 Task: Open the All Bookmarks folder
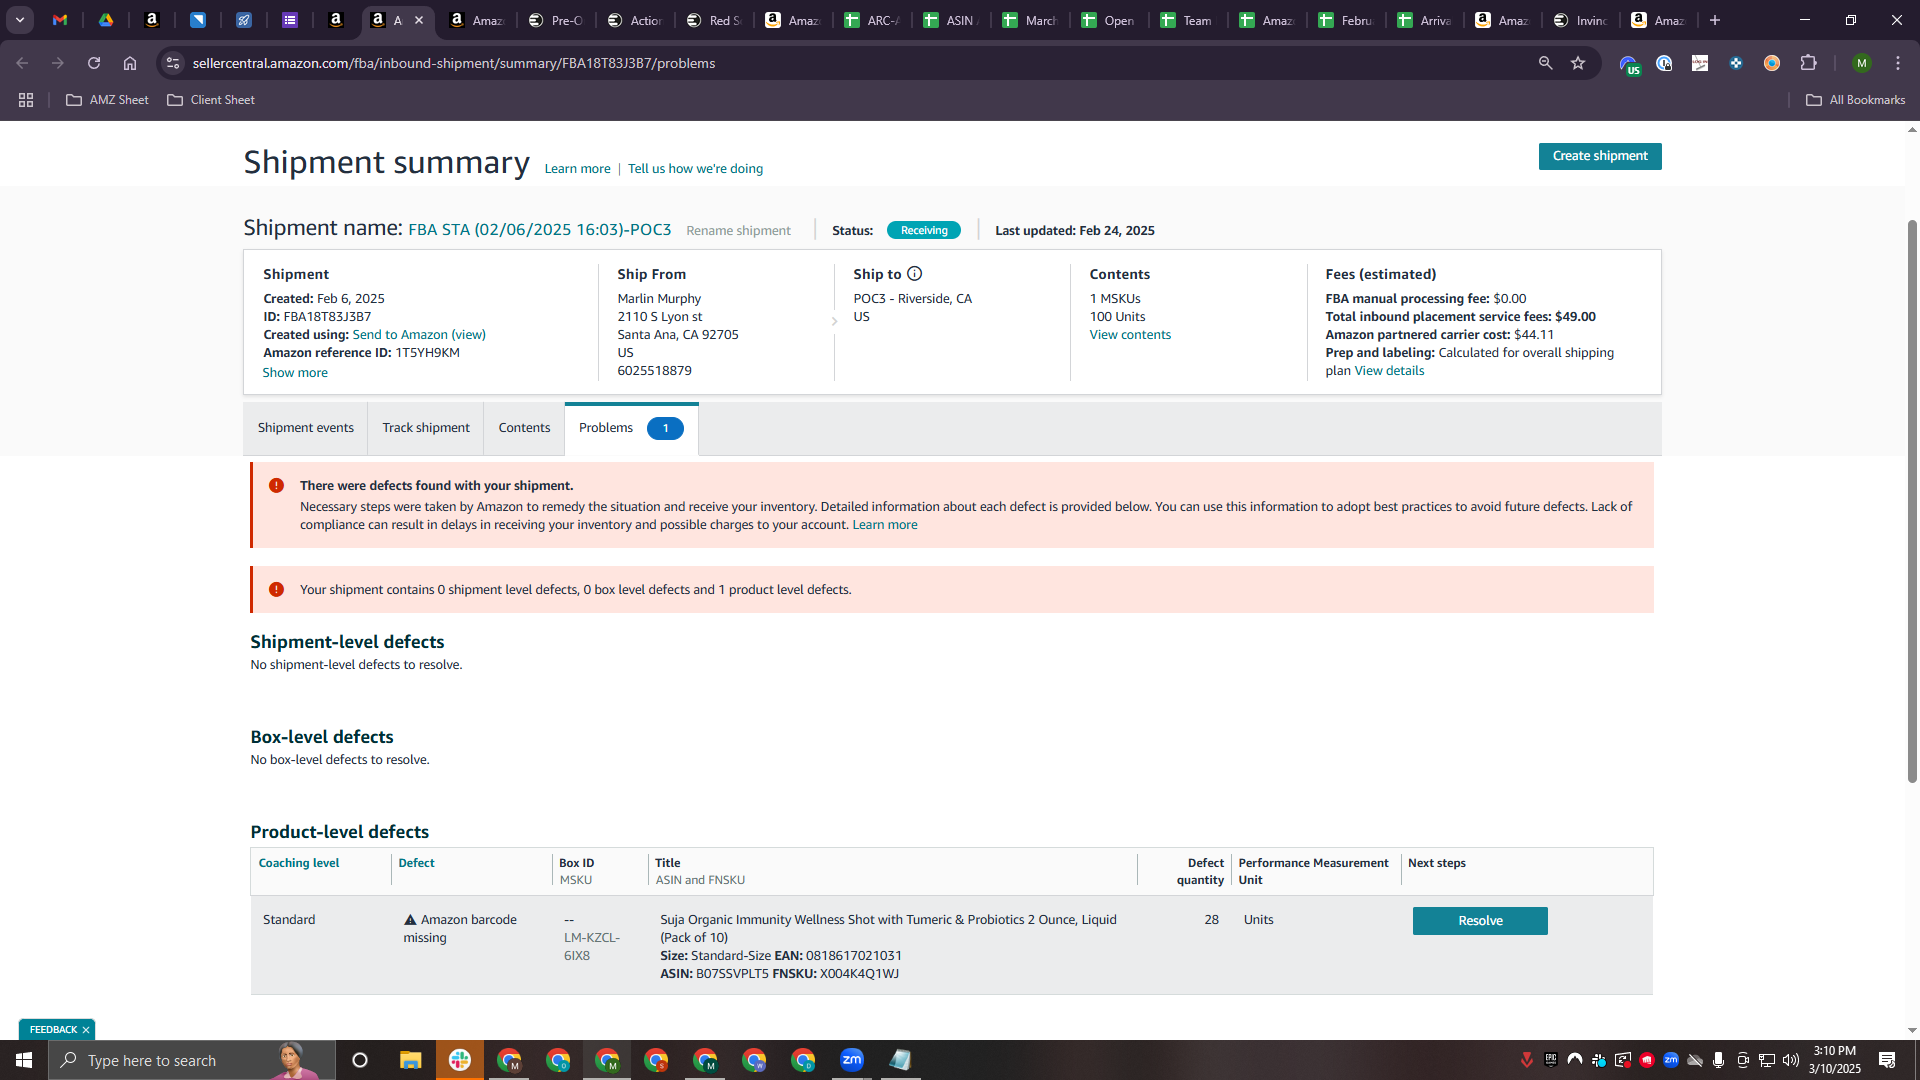[x=1855, y=100]
